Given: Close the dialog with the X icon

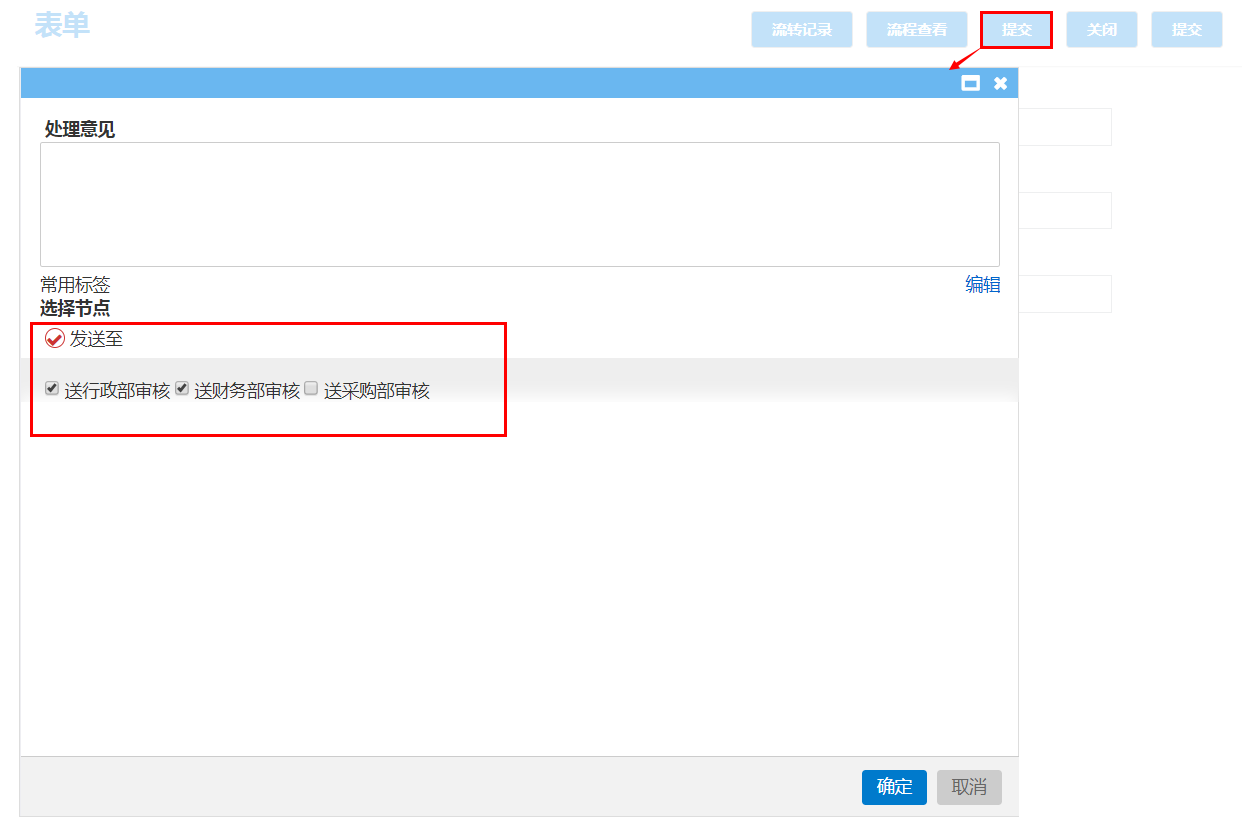Looking at the screenshot, I should (x=1000, y=84).
